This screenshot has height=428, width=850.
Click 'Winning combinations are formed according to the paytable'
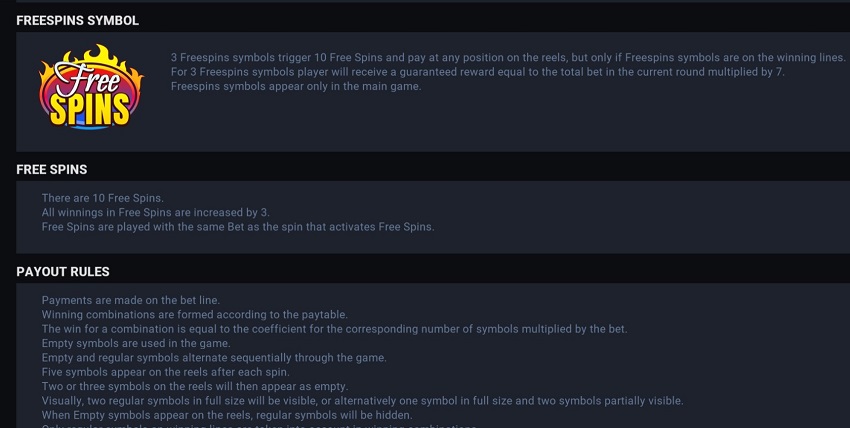[195, 314]
